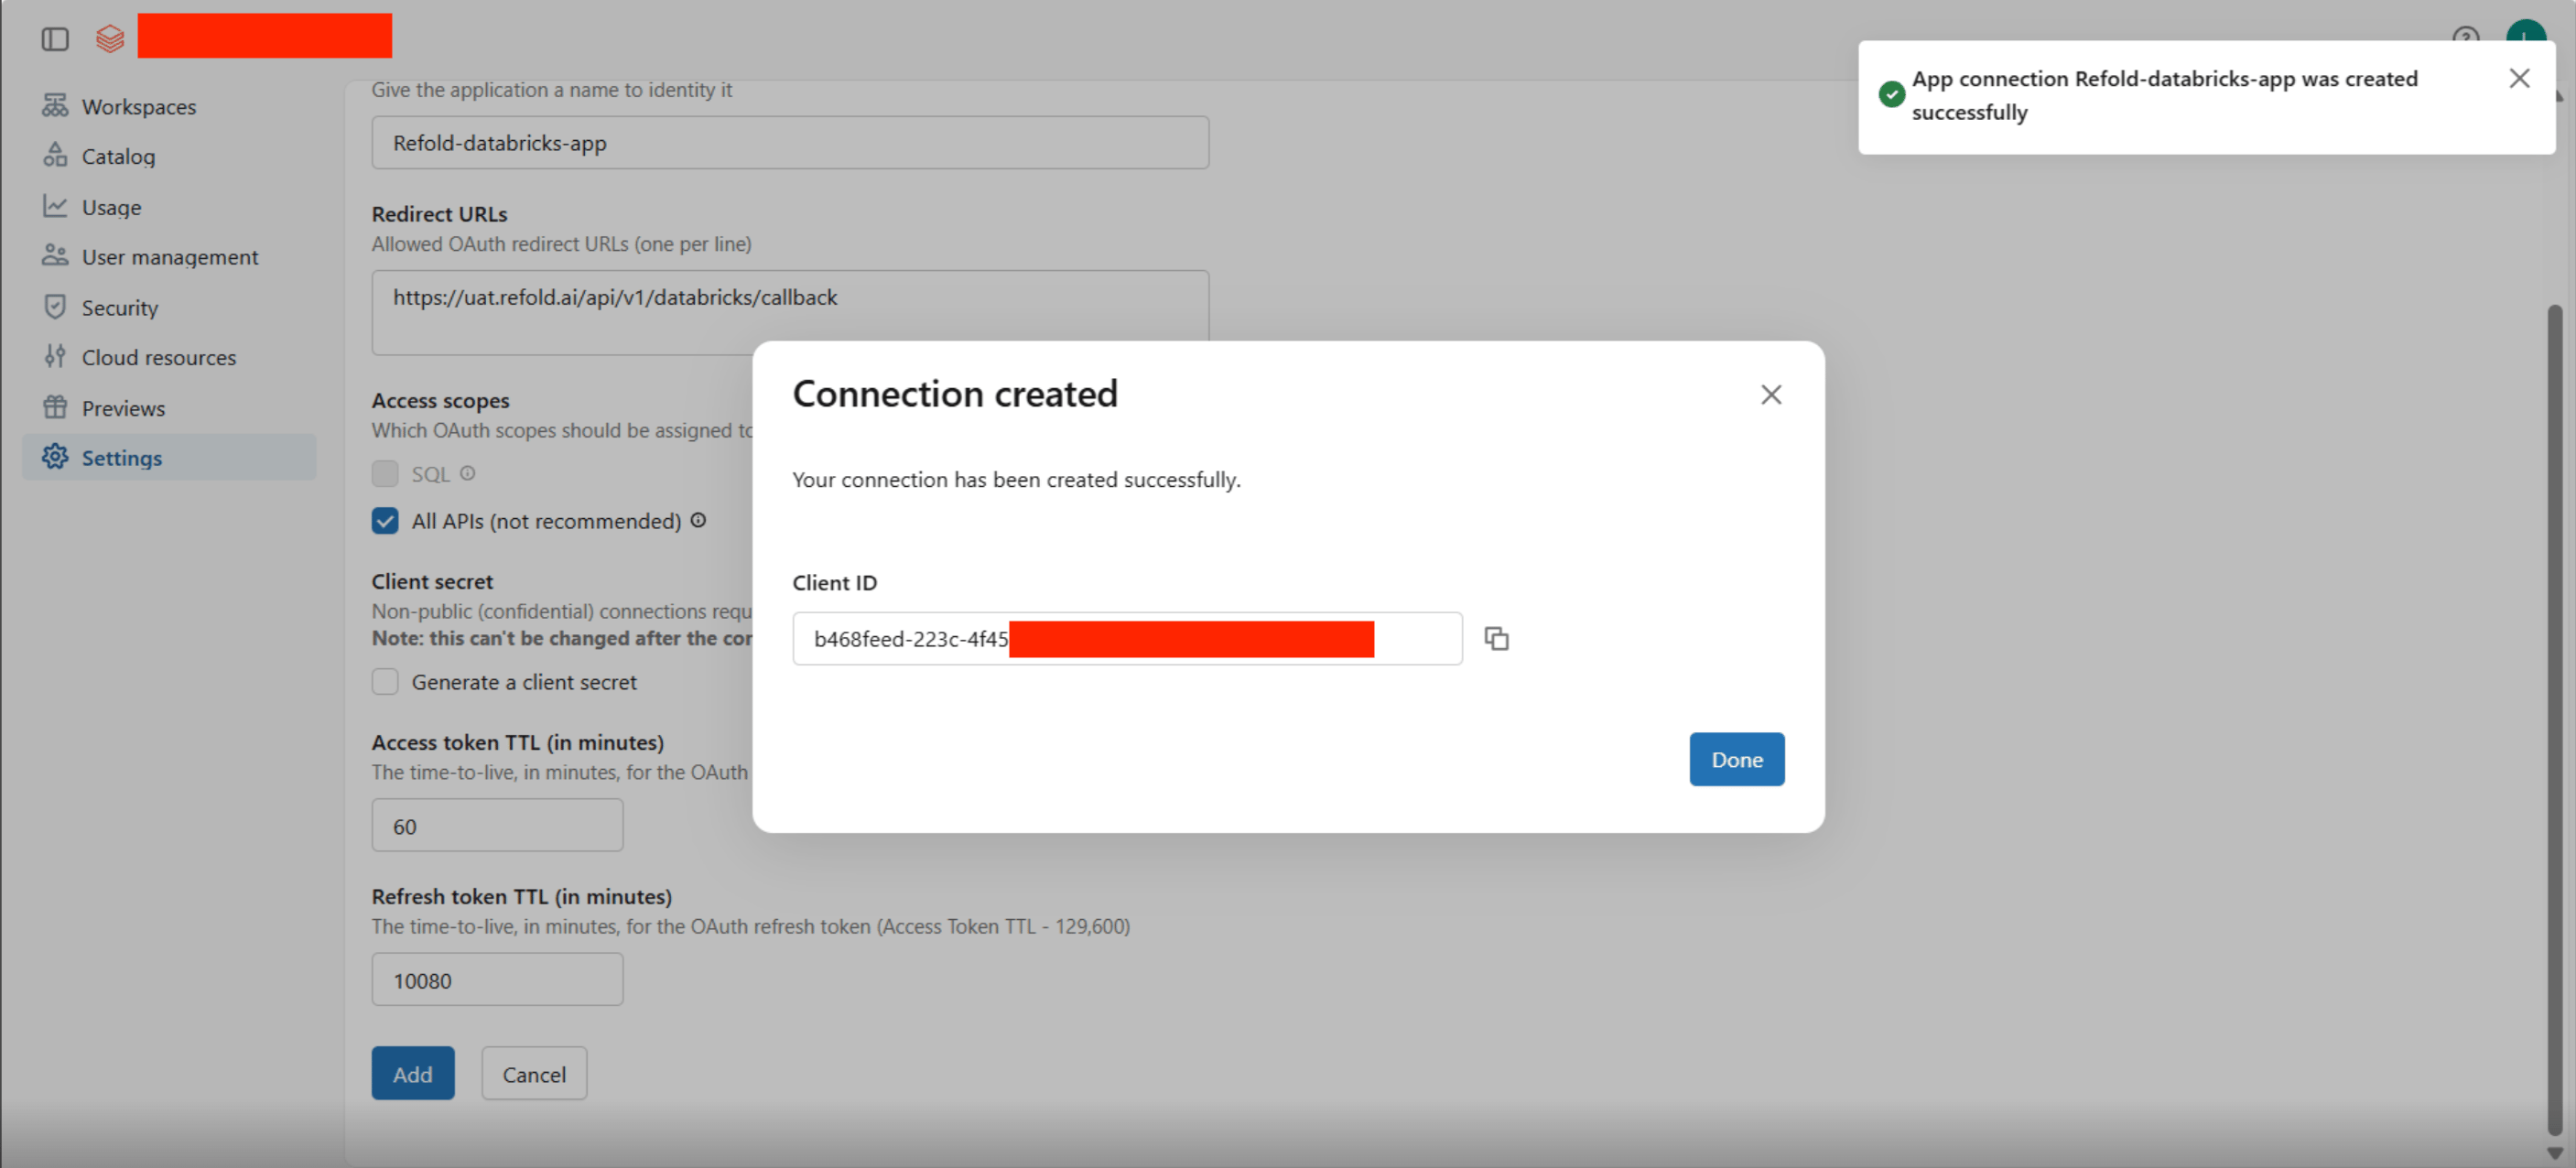The height and width of the screenshot is (1168, 2576).
Task: Copy the Client ID to clipboard
Action: [1496, 638]
